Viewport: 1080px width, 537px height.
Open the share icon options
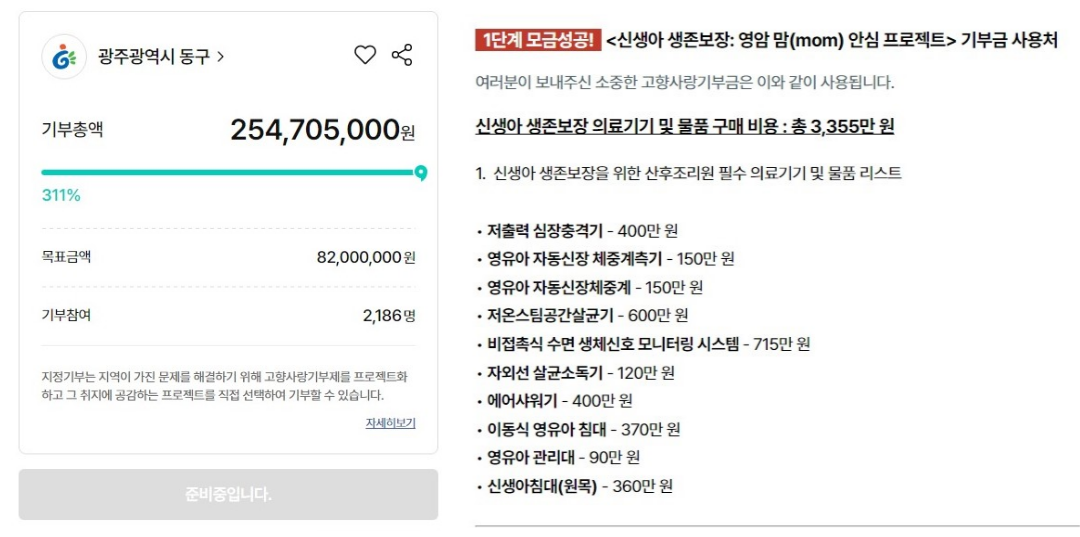pyautogui.click(x=402, y=56)
